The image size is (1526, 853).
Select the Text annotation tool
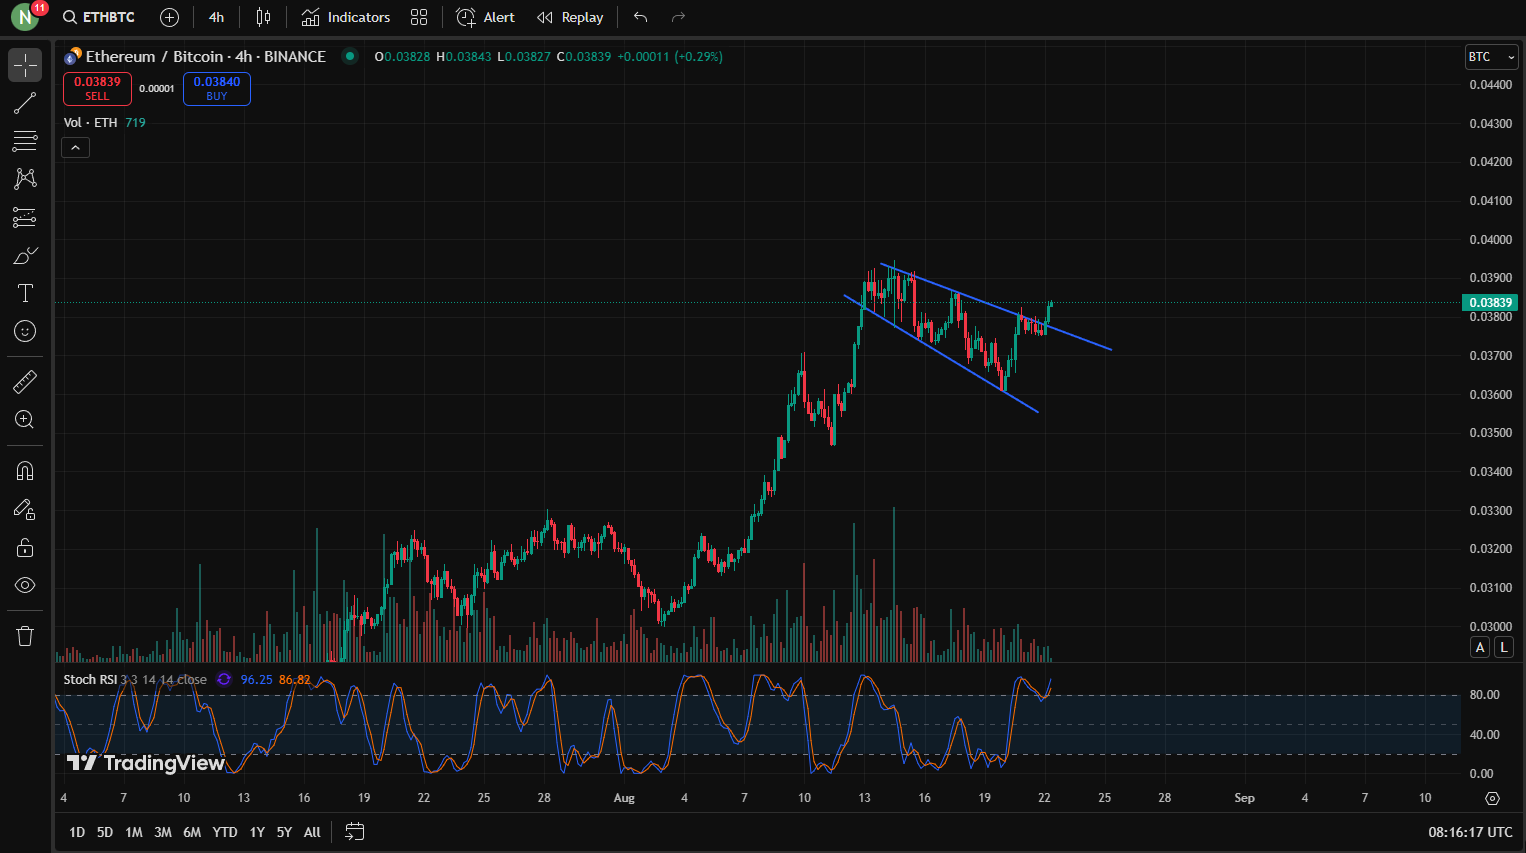[25, 293]
